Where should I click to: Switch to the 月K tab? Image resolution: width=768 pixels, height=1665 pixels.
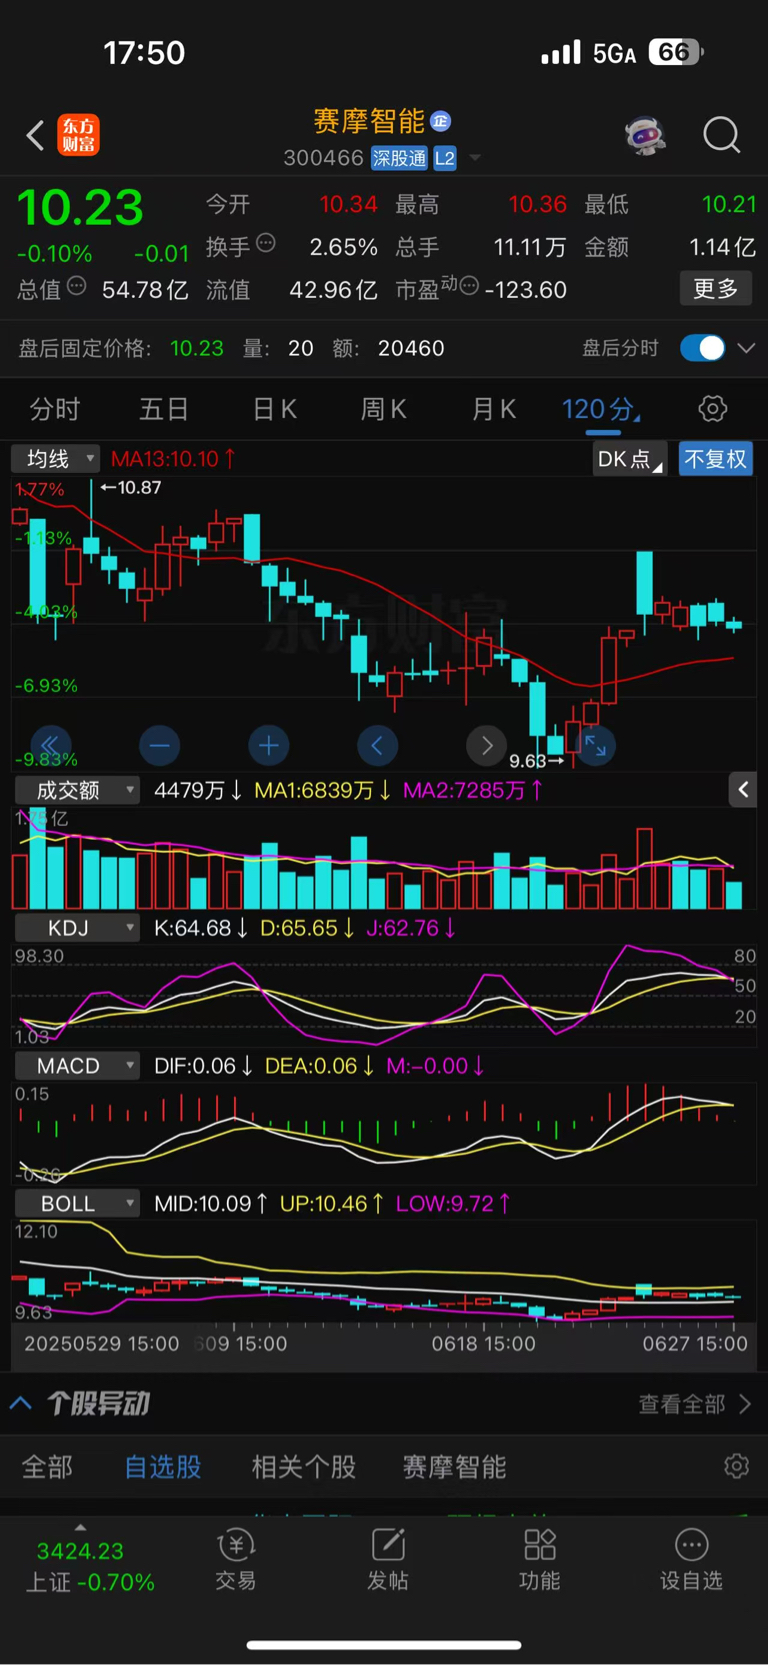tap(494, 409)
